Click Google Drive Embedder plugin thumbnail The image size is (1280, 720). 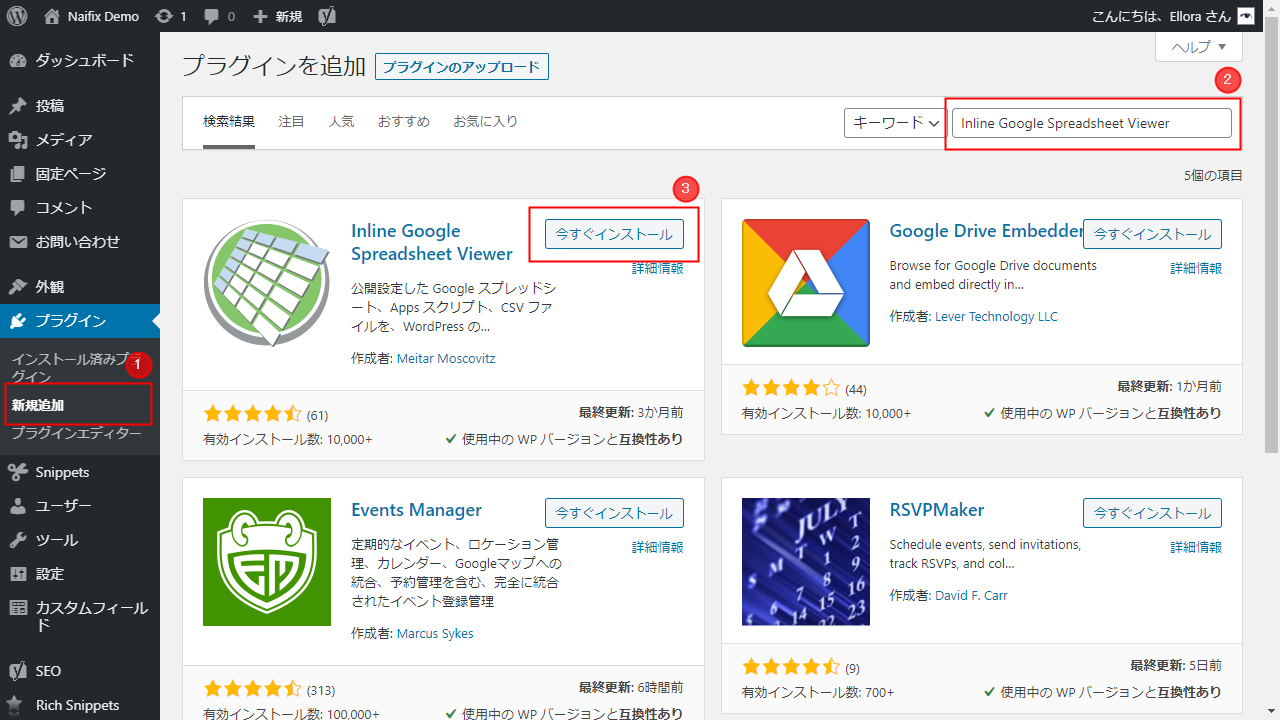tap(806, 283)
